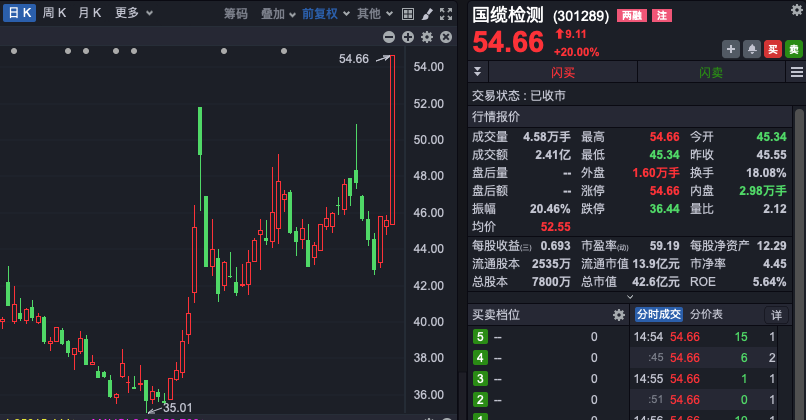
Task: Click the 详 details button
Action: [776, 314]
